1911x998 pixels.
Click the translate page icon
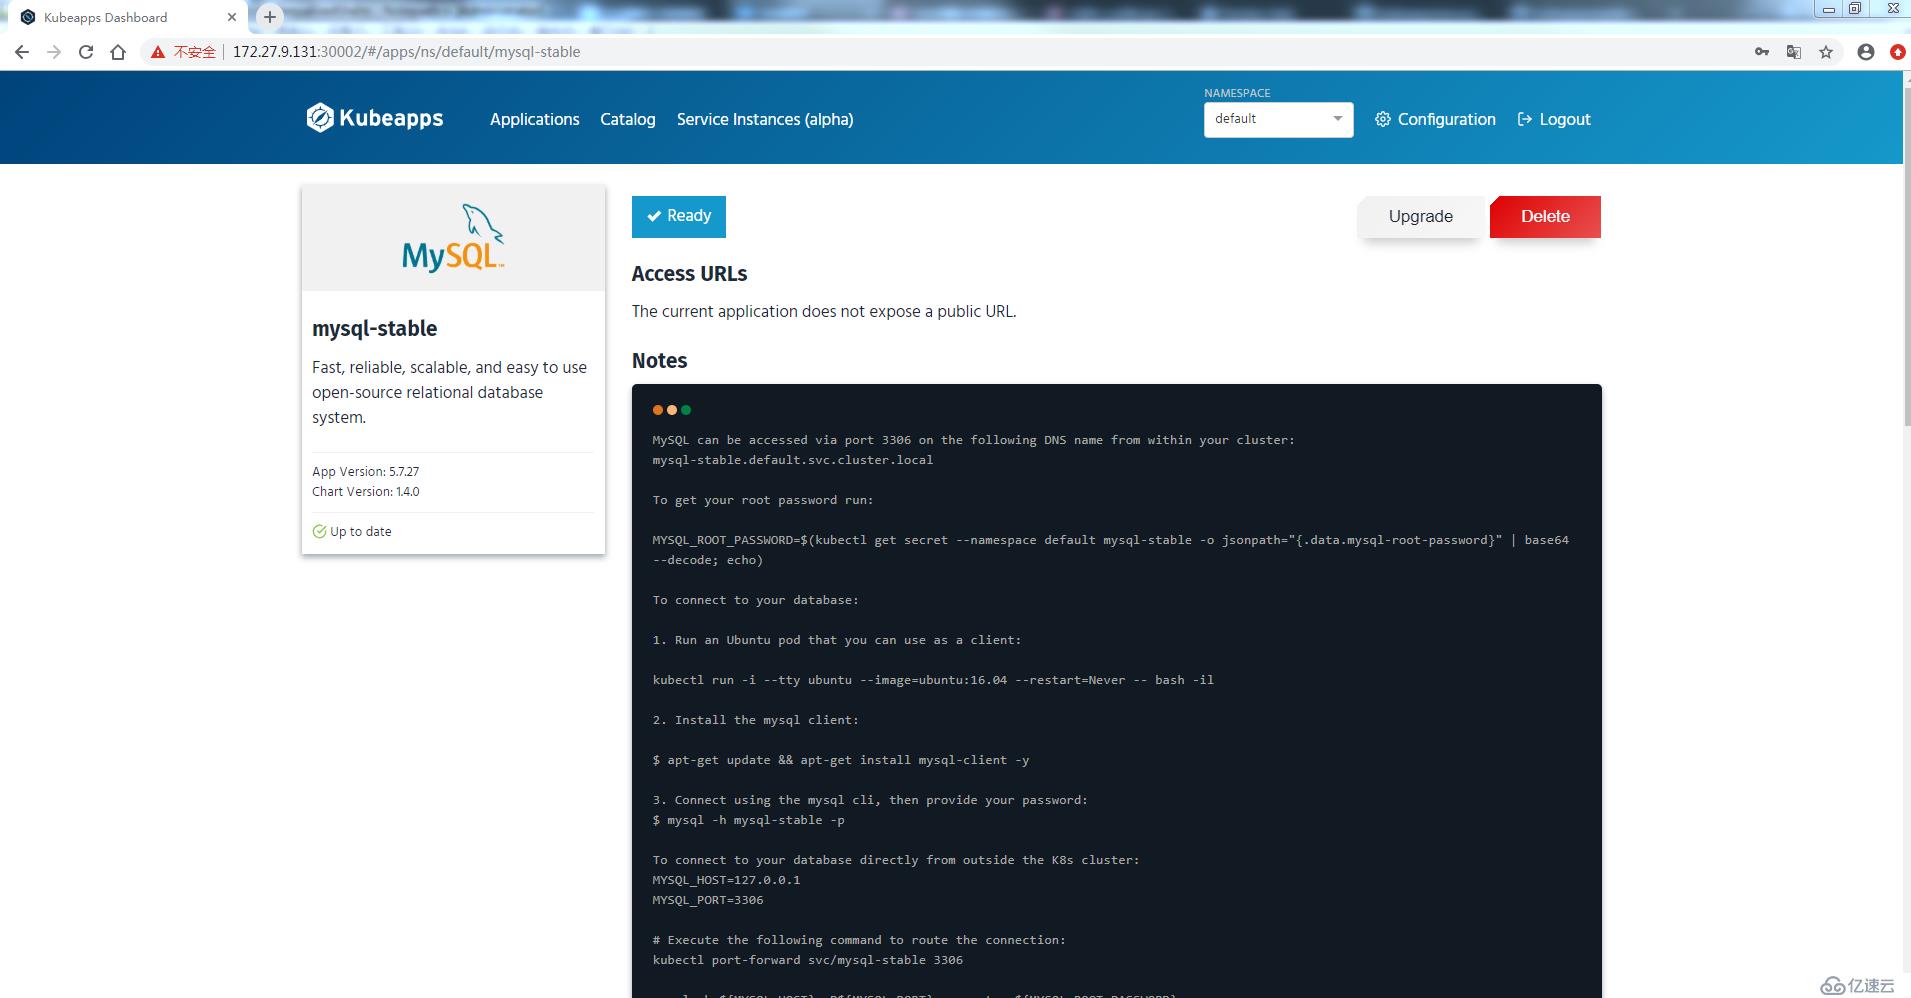1794,52
